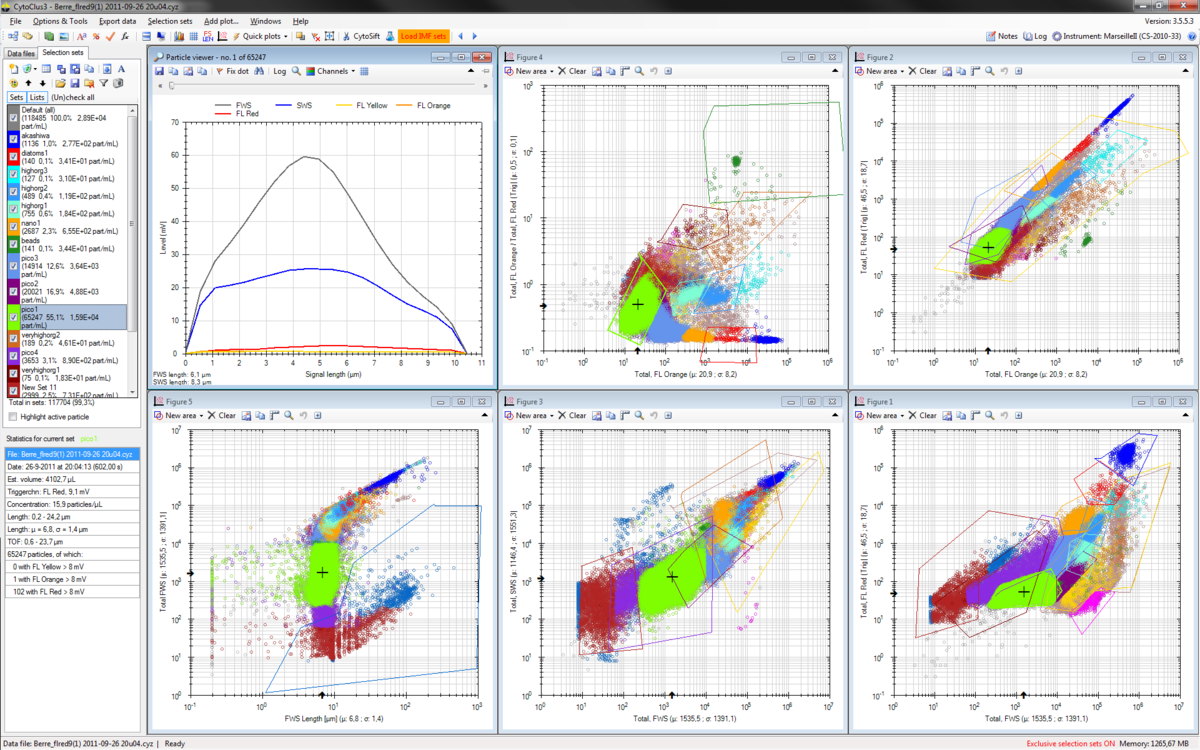Click grid icon after Channels in Particle viewer
The height and width of the screenshot is (750, 1200).
(364, 71)
